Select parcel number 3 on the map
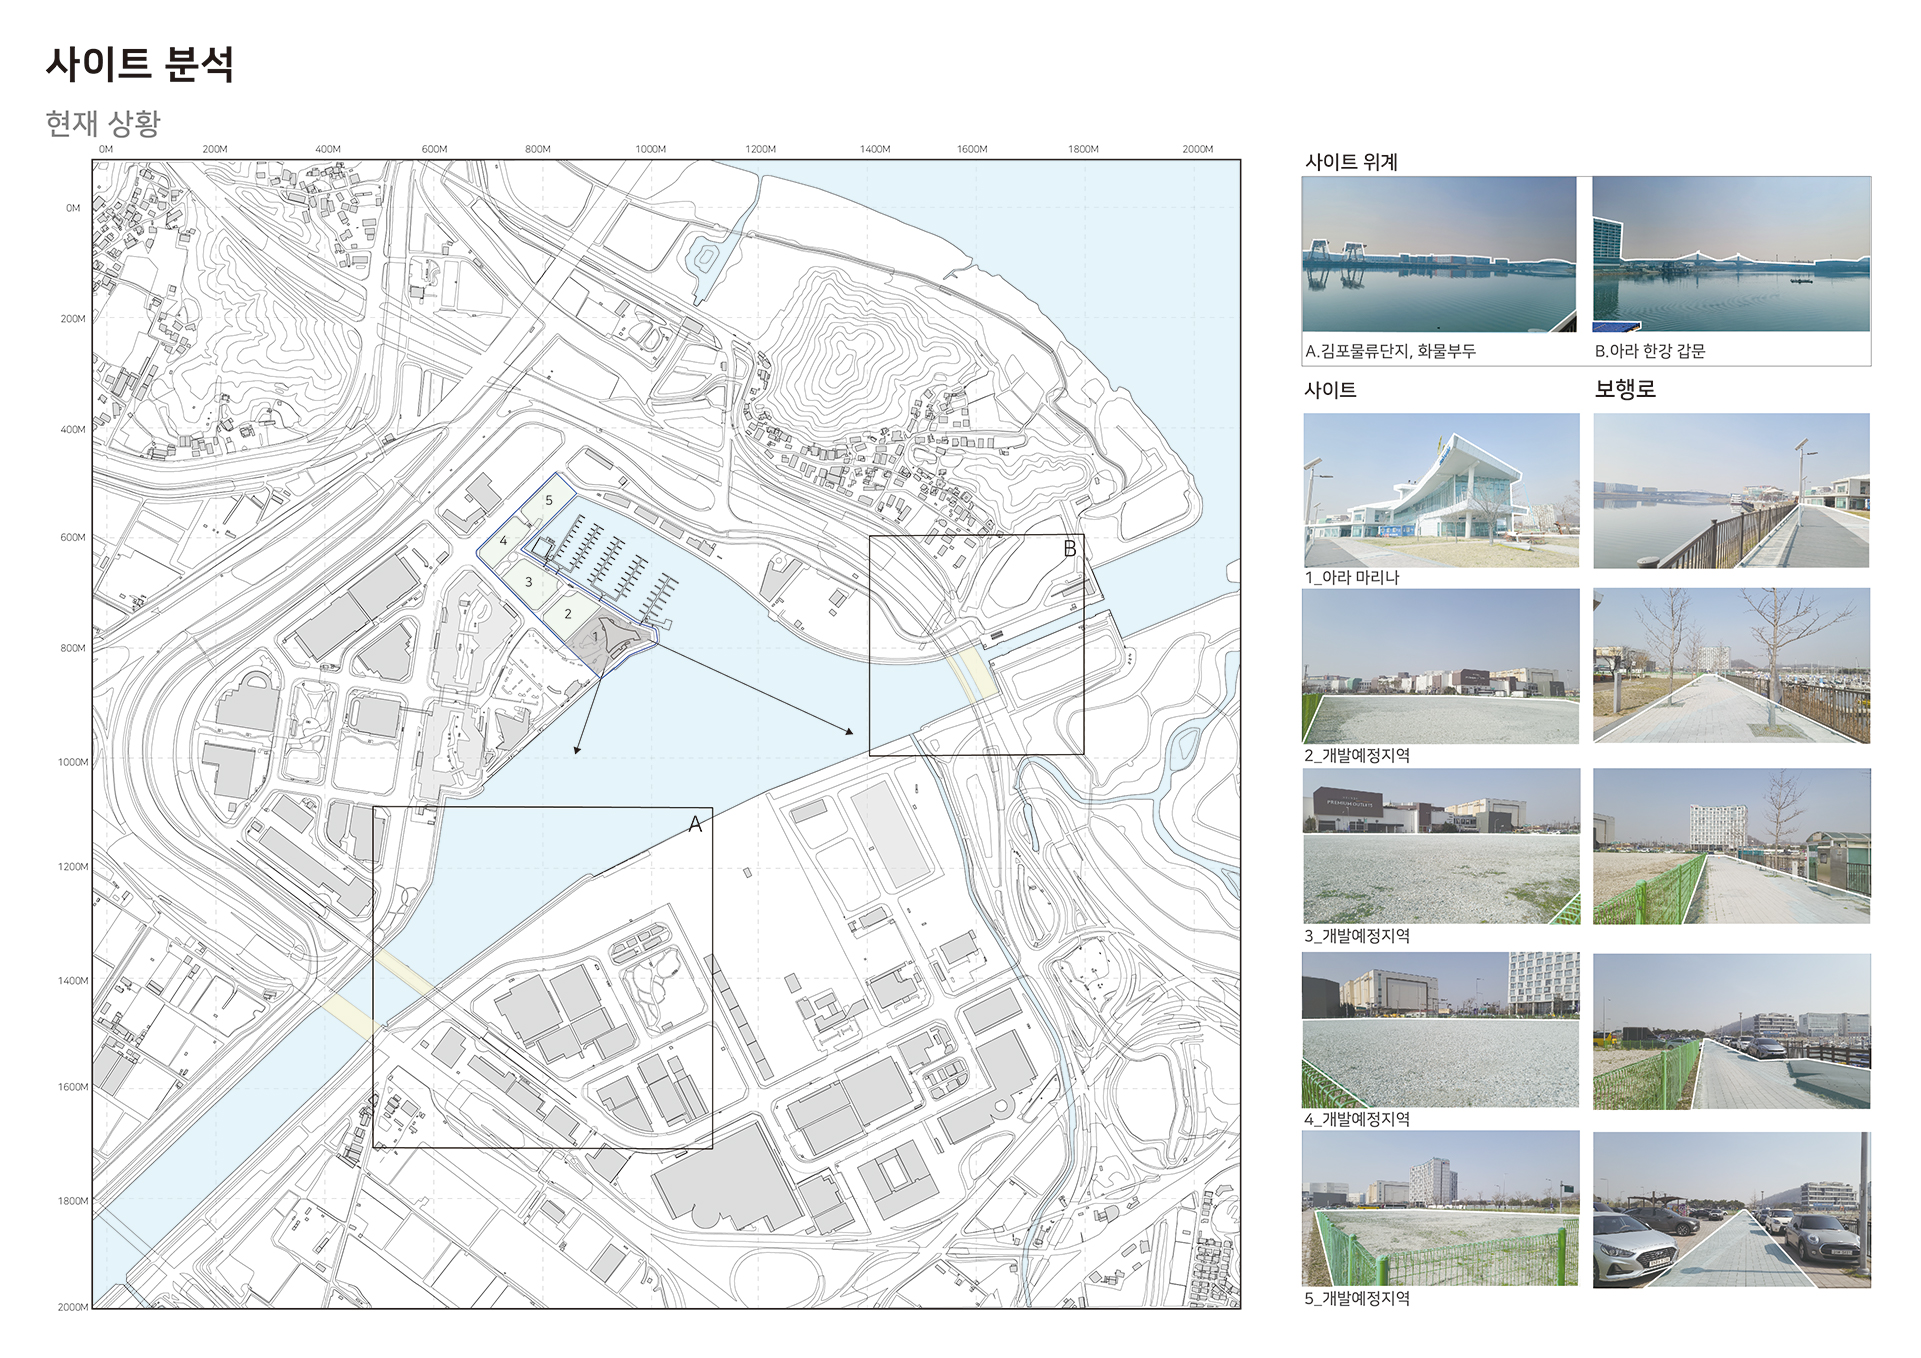The height and width of the screenshot is (1358, 1921). 528,582
